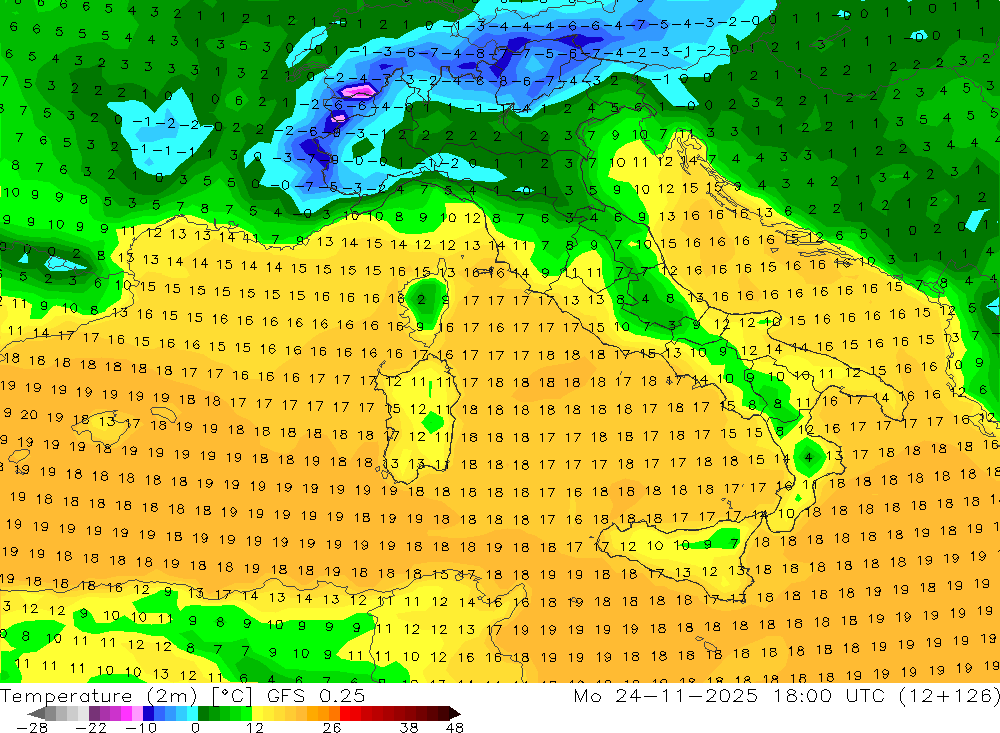
Task: Select the -10 legend label
Action: (x=141, y=727)
